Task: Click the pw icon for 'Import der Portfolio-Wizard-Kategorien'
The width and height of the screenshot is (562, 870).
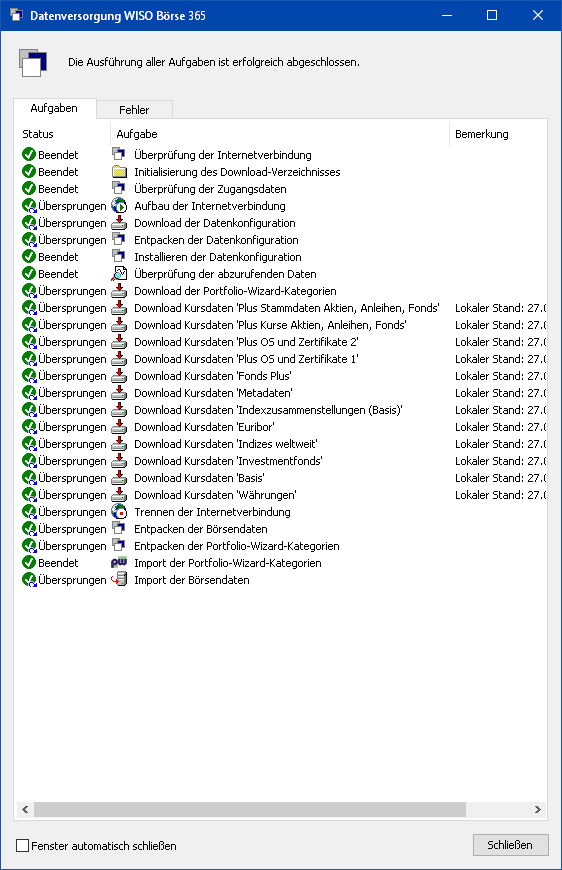Action: click(x=119, y=563)
